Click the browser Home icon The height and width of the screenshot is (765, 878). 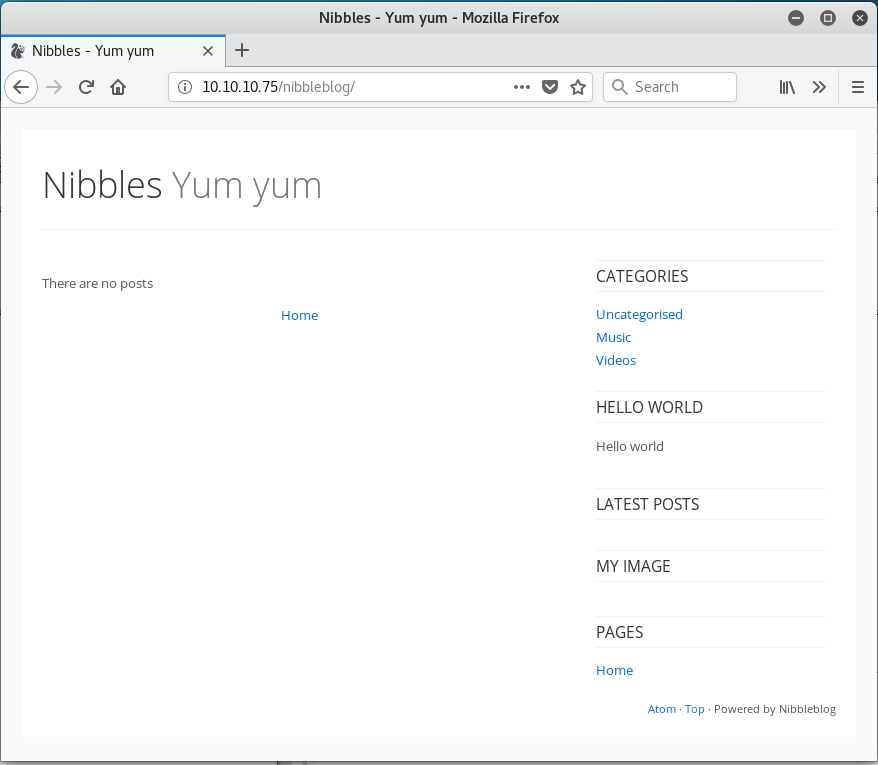point(117,87)
